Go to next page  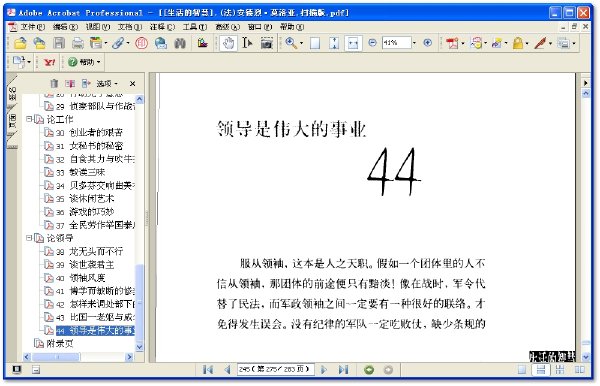point(324,370)
